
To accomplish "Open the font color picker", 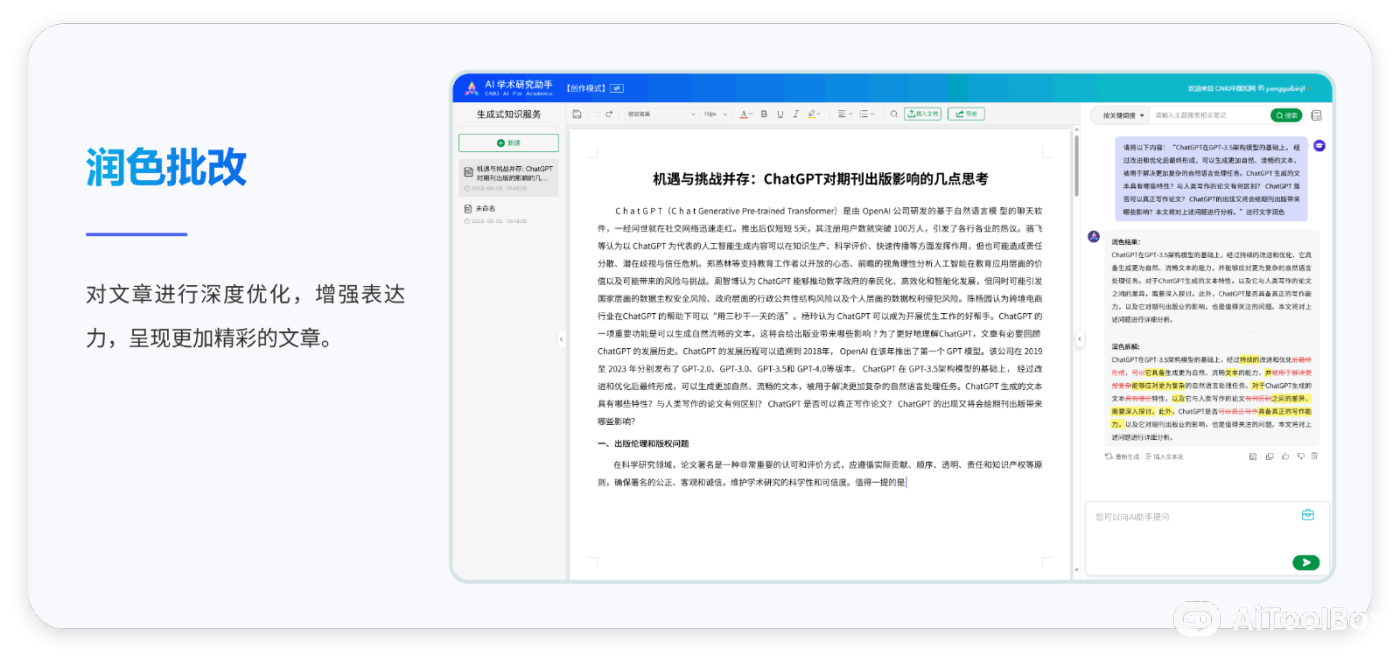I will coord(746,114).
